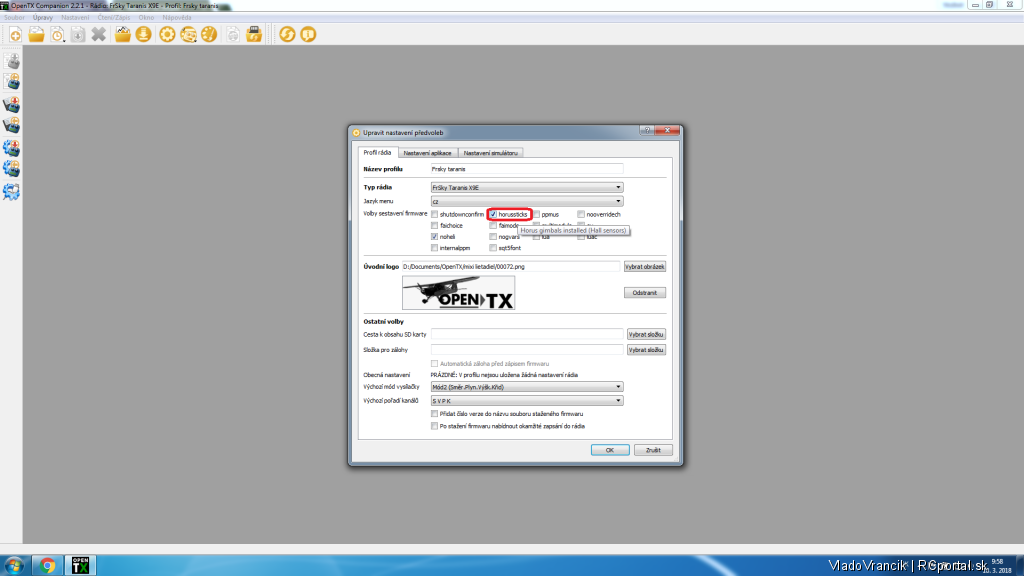The image size is (1024, 576).
Task: Click the Cesta k obsahu SD karty field
Action: (x=526, y=334)
